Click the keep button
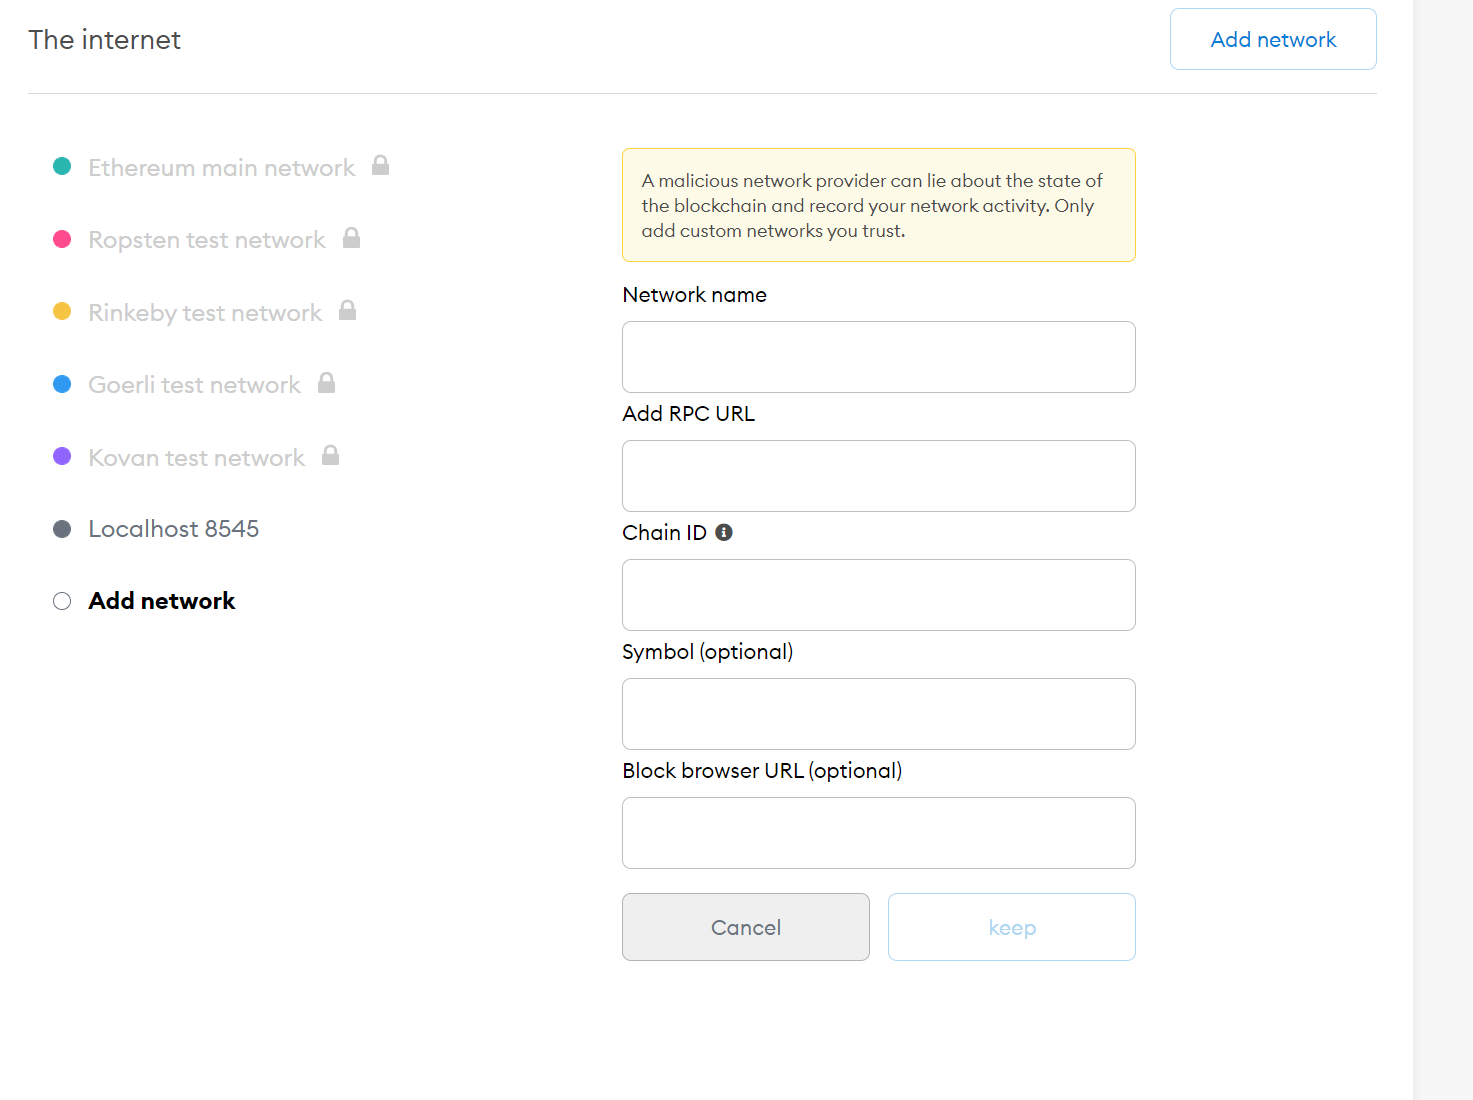 [x=1012, y=927]
